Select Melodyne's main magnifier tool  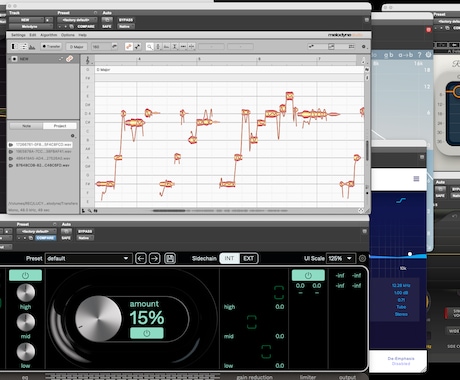150,47
